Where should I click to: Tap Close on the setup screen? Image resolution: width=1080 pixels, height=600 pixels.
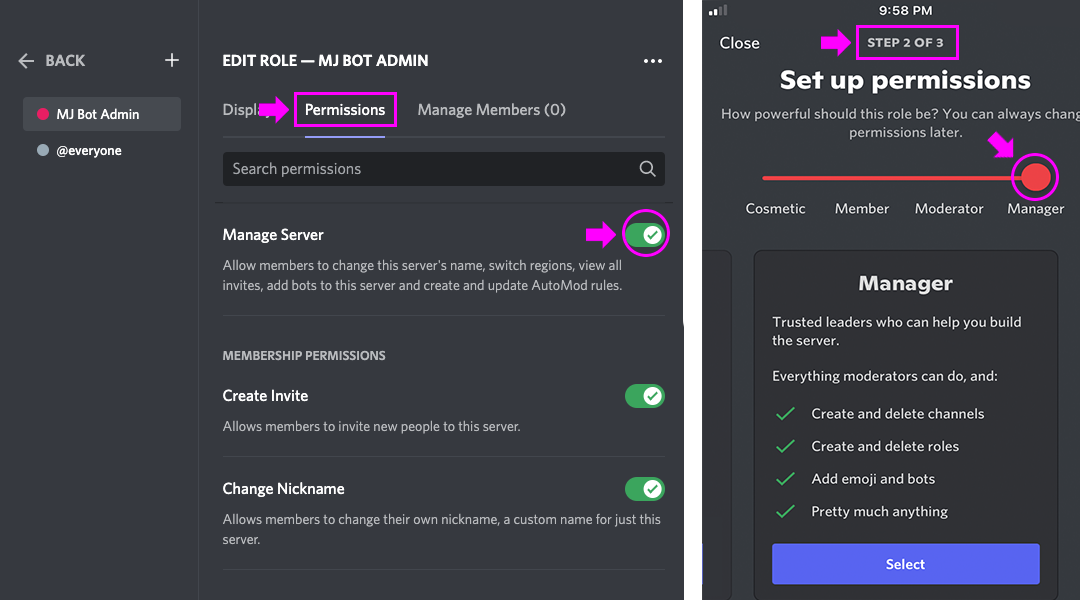click(x=739, y=43)
